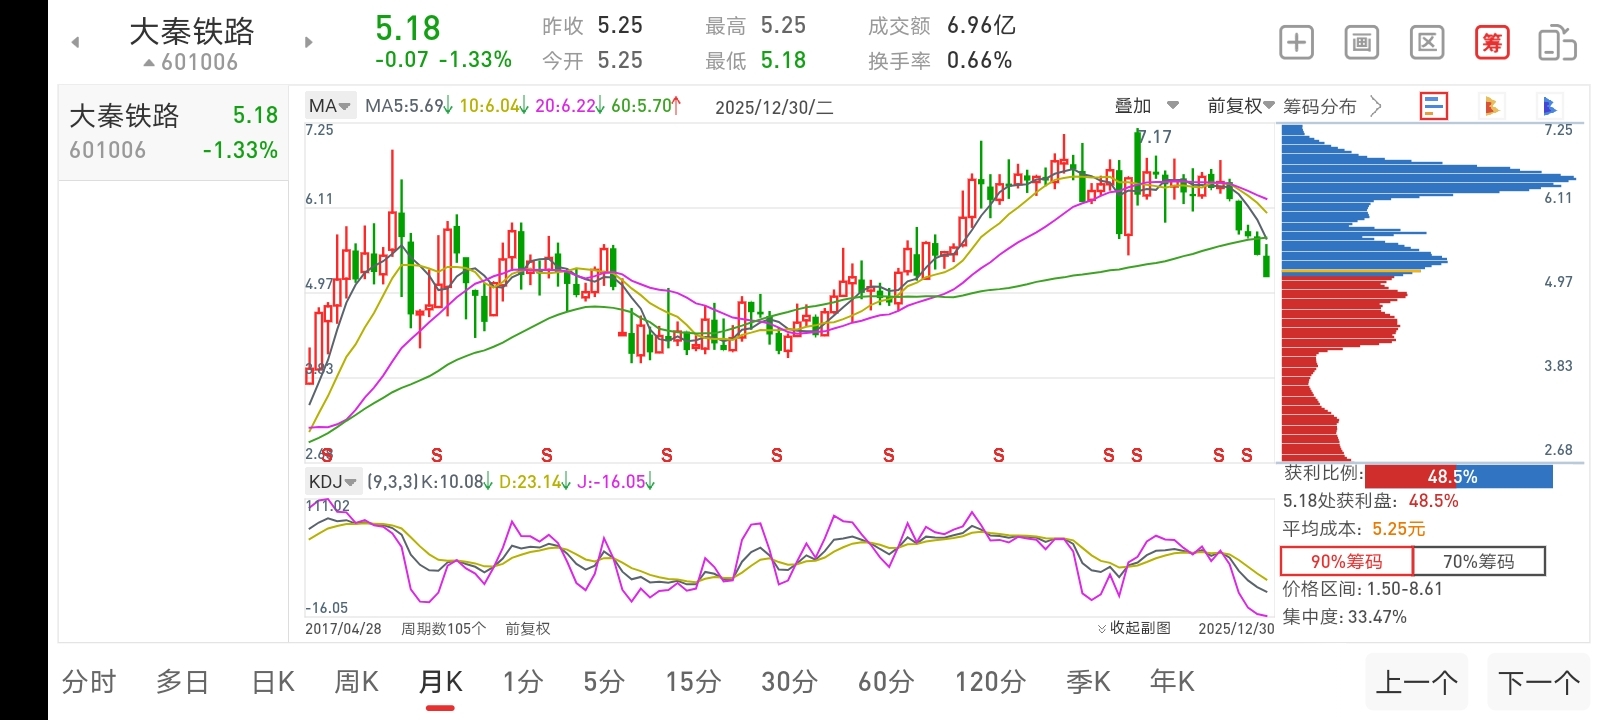Click the KDJ J:-16.05 value

(x=616, y=482)
